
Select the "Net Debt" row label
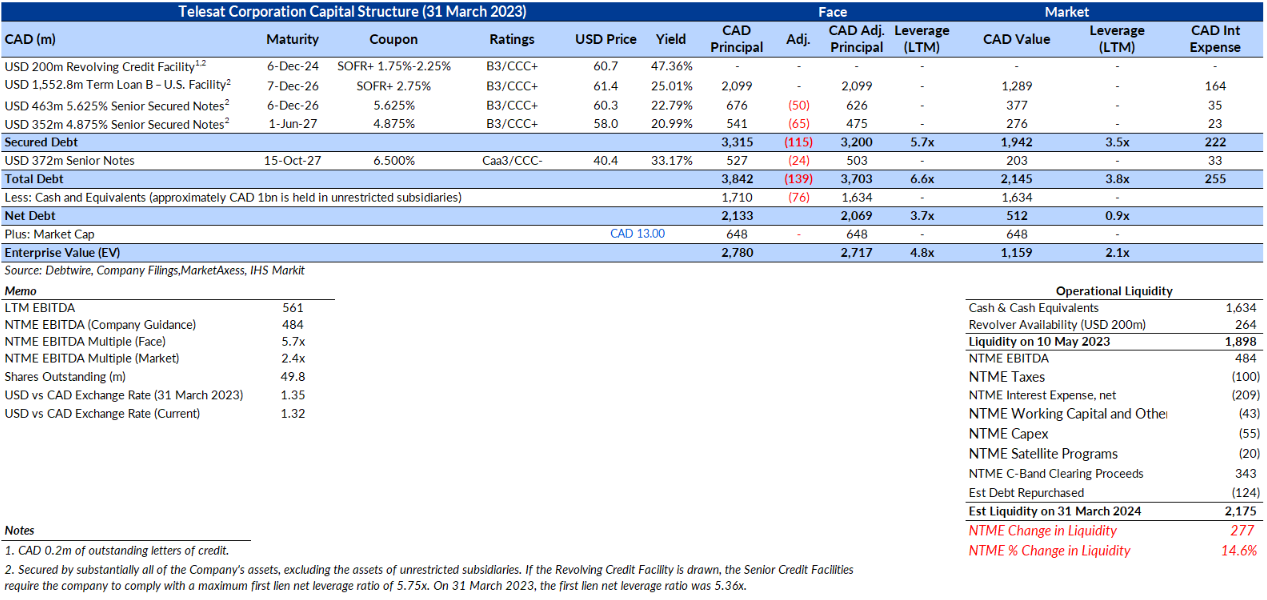32,216
